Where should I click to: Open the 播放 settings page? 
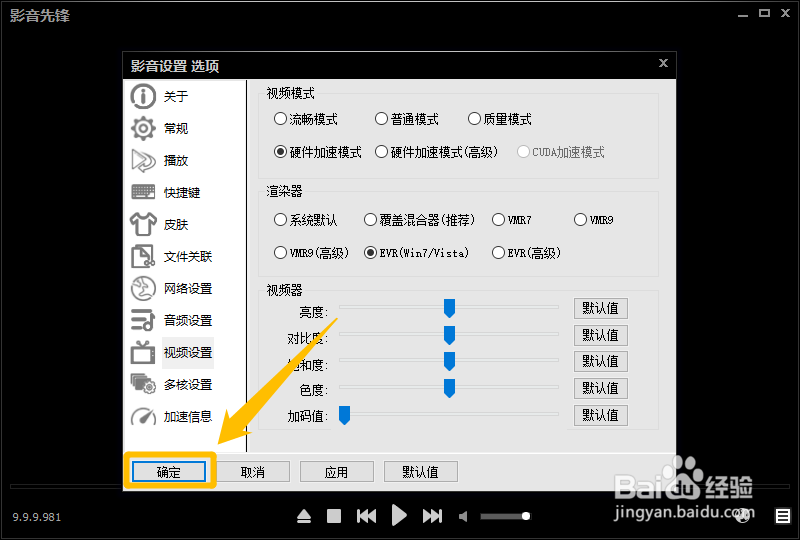coord(176,160)
